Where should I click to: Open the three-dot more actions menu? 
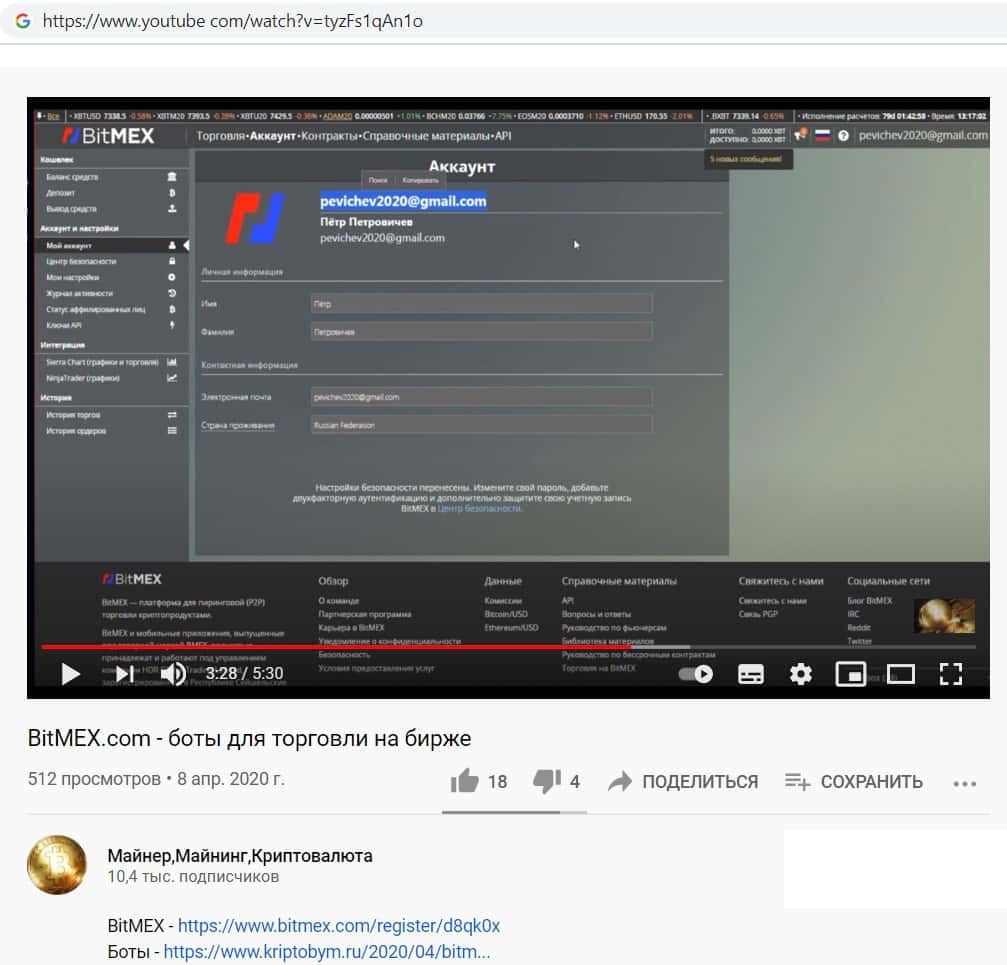[x=965, y=783]
